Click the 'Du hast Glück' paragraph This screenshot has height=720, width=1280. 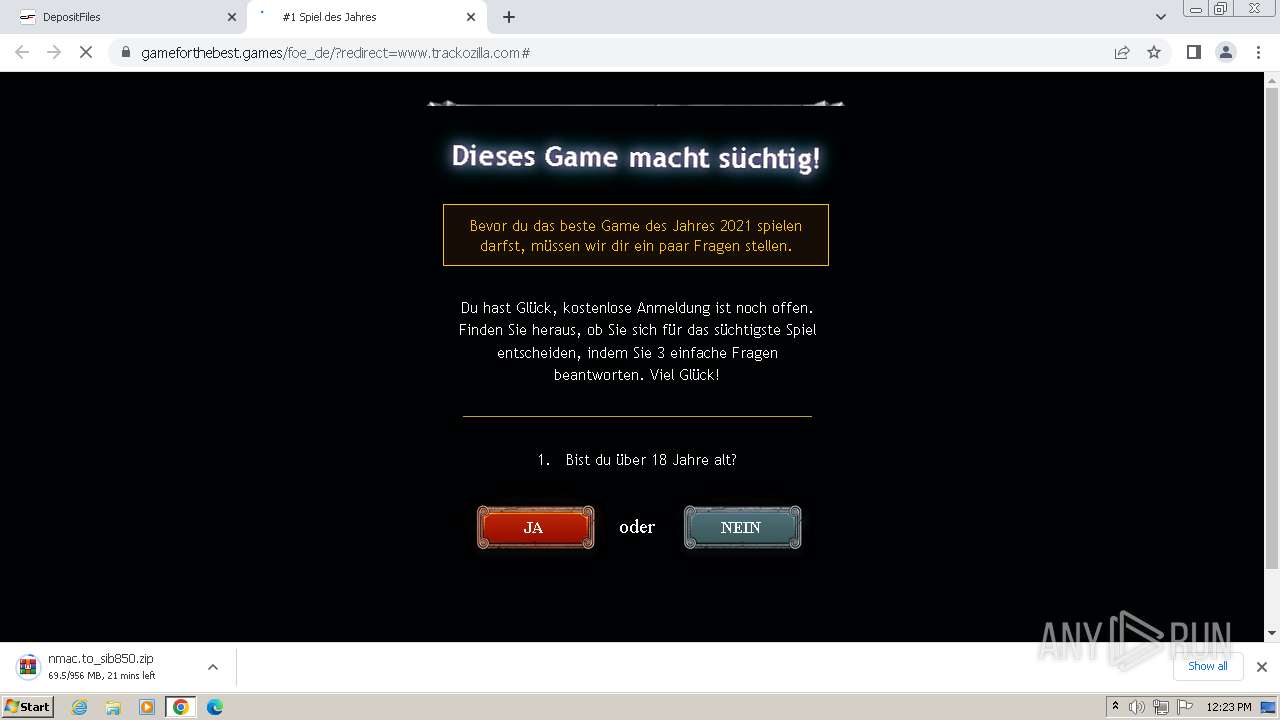click(637, 341)
